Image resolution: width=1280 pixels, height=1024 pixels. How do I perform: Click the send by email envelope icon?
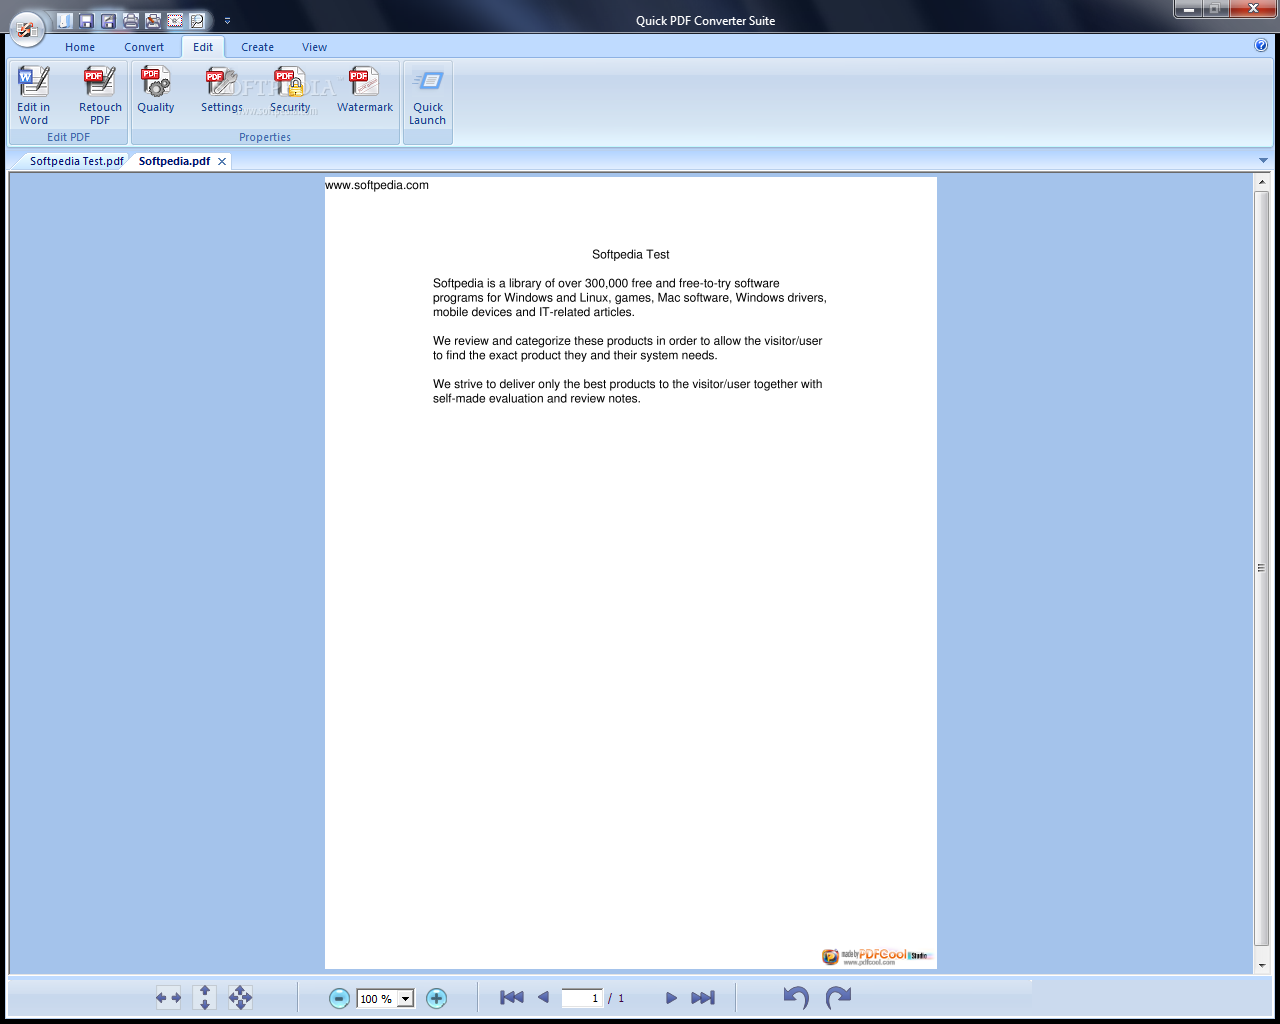click(x=175, y=20)
